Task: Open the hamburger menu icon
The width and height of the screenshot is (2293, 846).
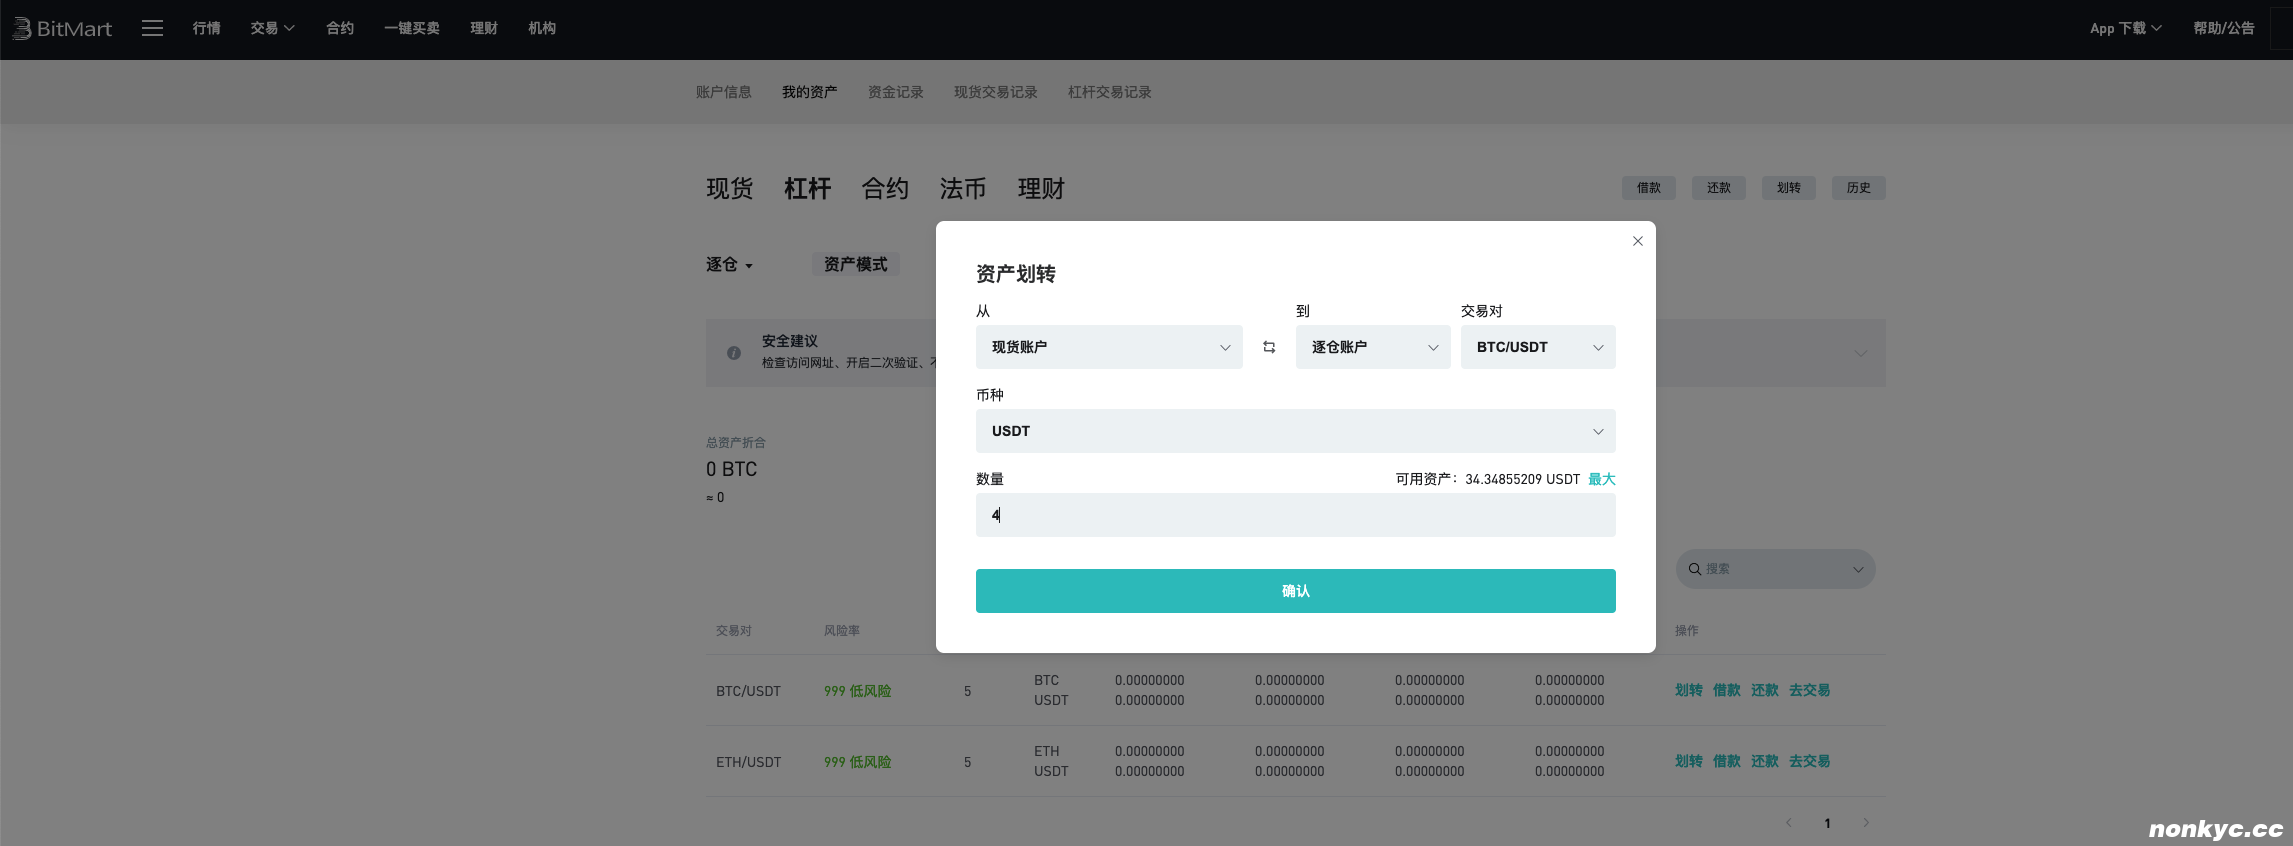Action: (152, 29)
